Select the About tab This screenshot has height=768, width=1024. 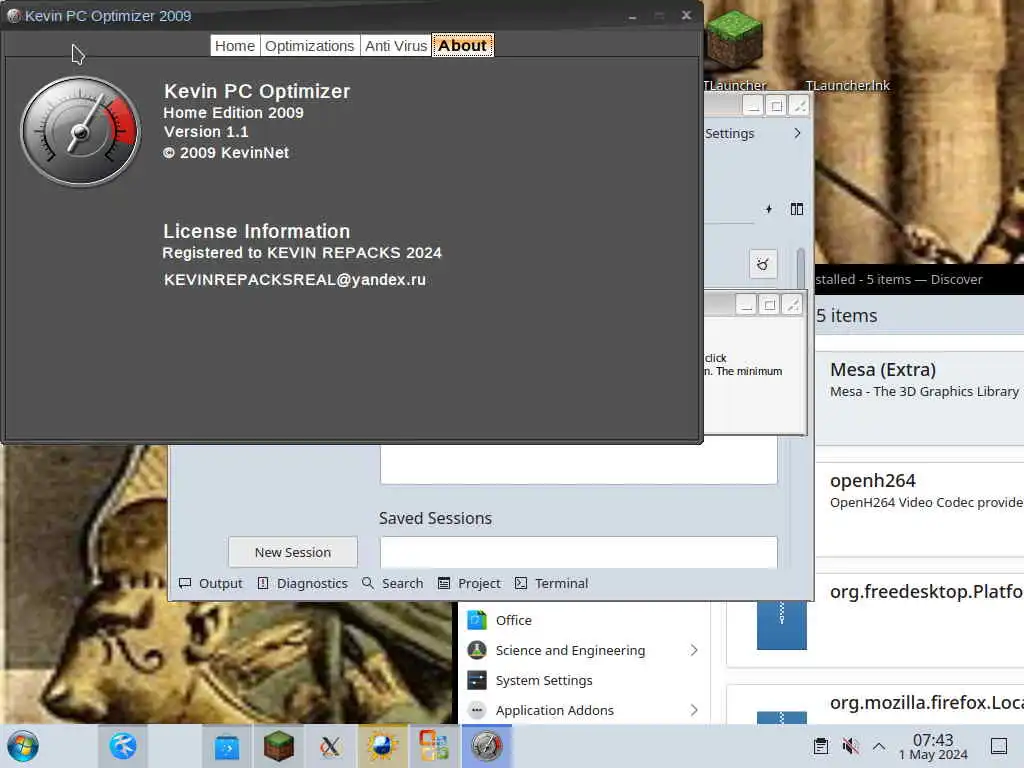[x=462, y=46]
